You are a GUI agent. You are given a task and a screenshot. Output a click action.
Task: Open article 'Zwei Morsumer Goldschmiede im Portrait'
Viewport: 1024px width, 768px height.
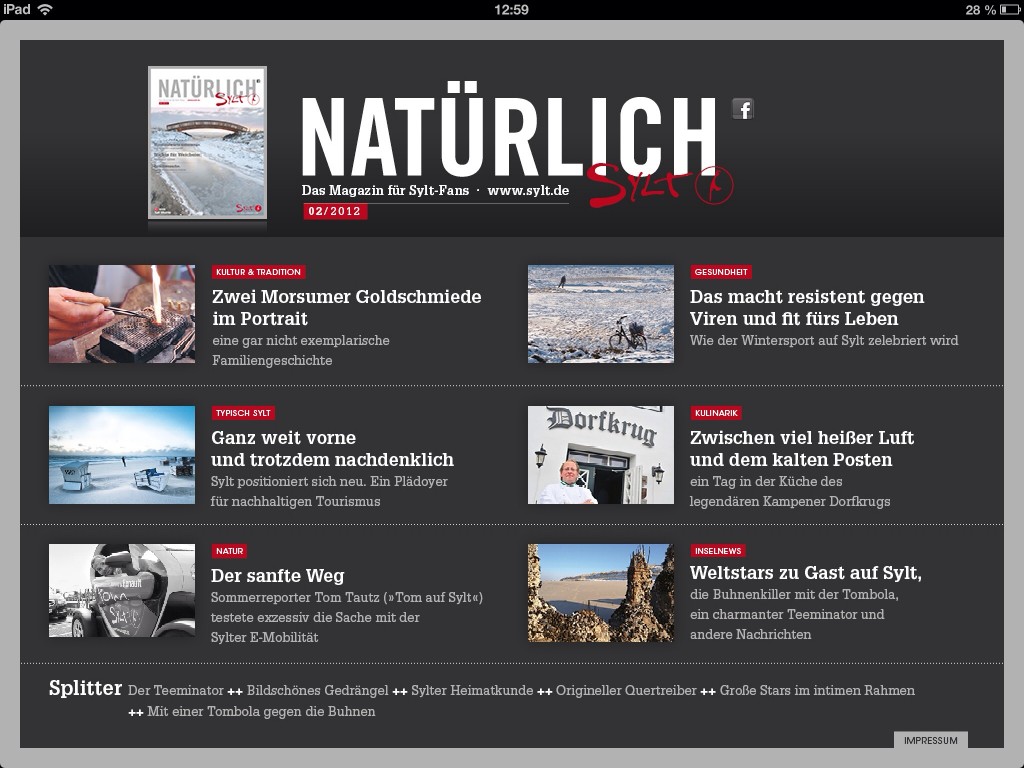345,308
